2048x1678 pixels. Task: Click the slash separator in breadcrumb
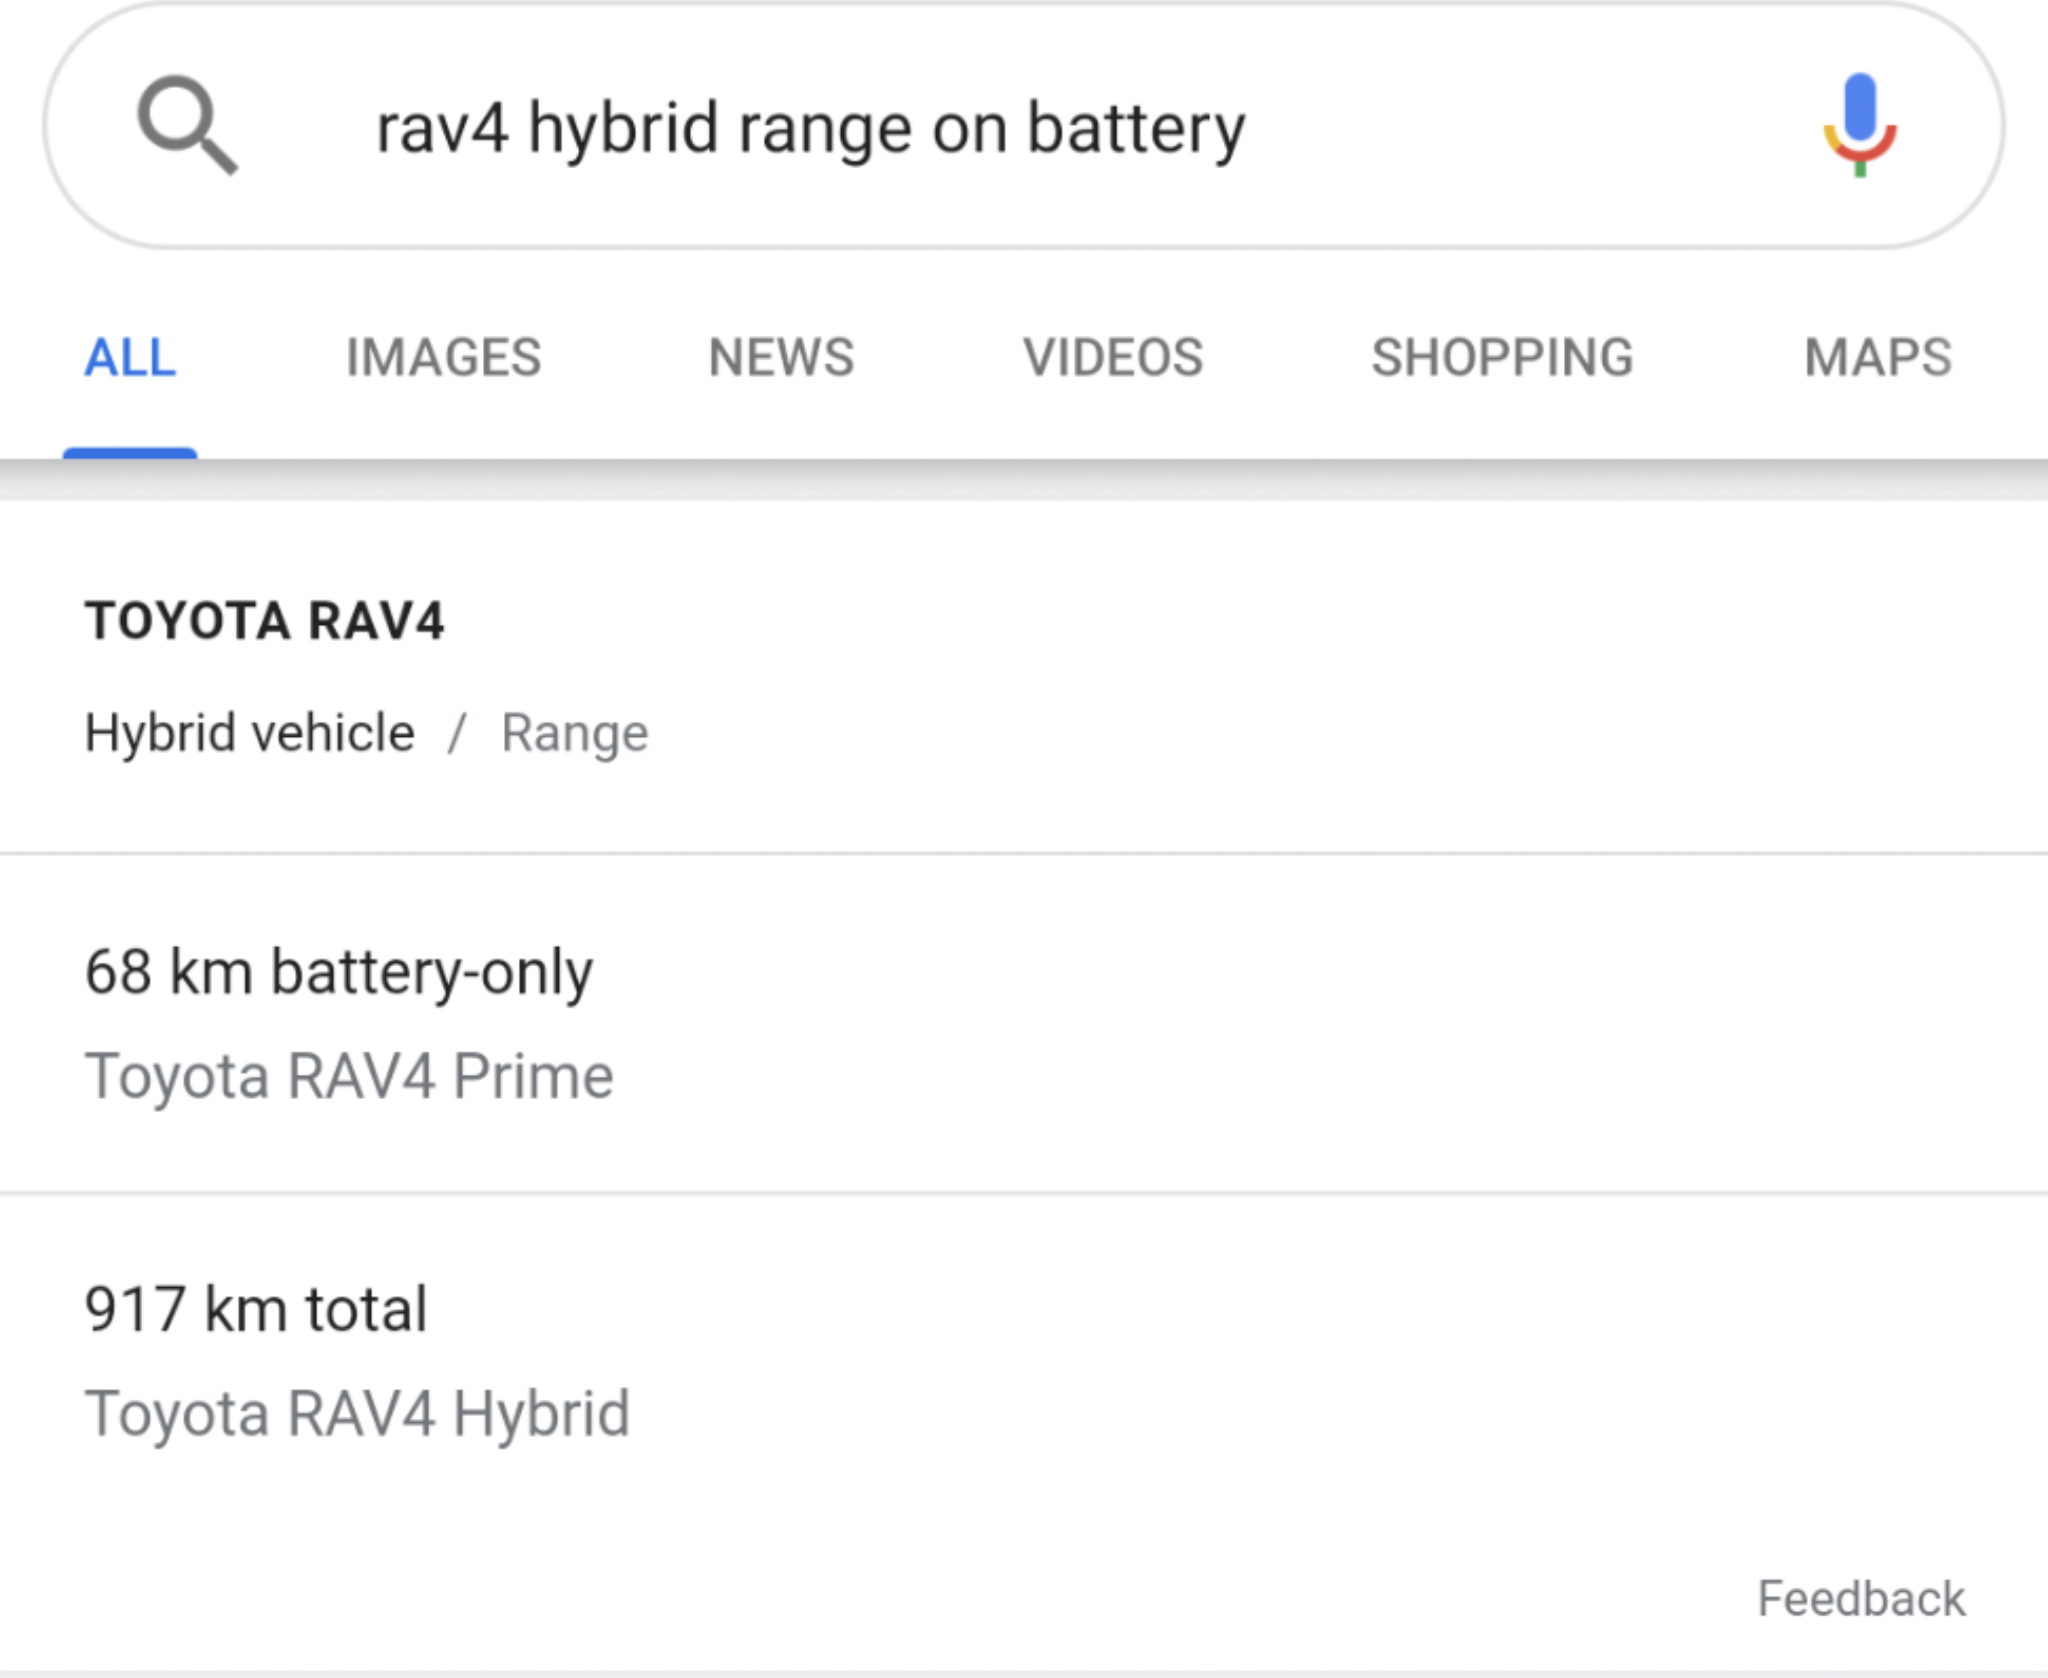[457, 733]
